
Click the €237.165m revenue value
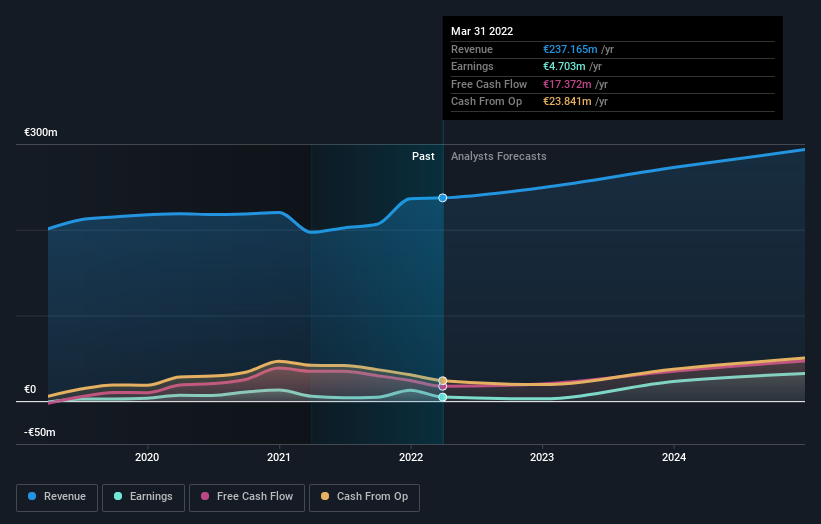point(570,49)
